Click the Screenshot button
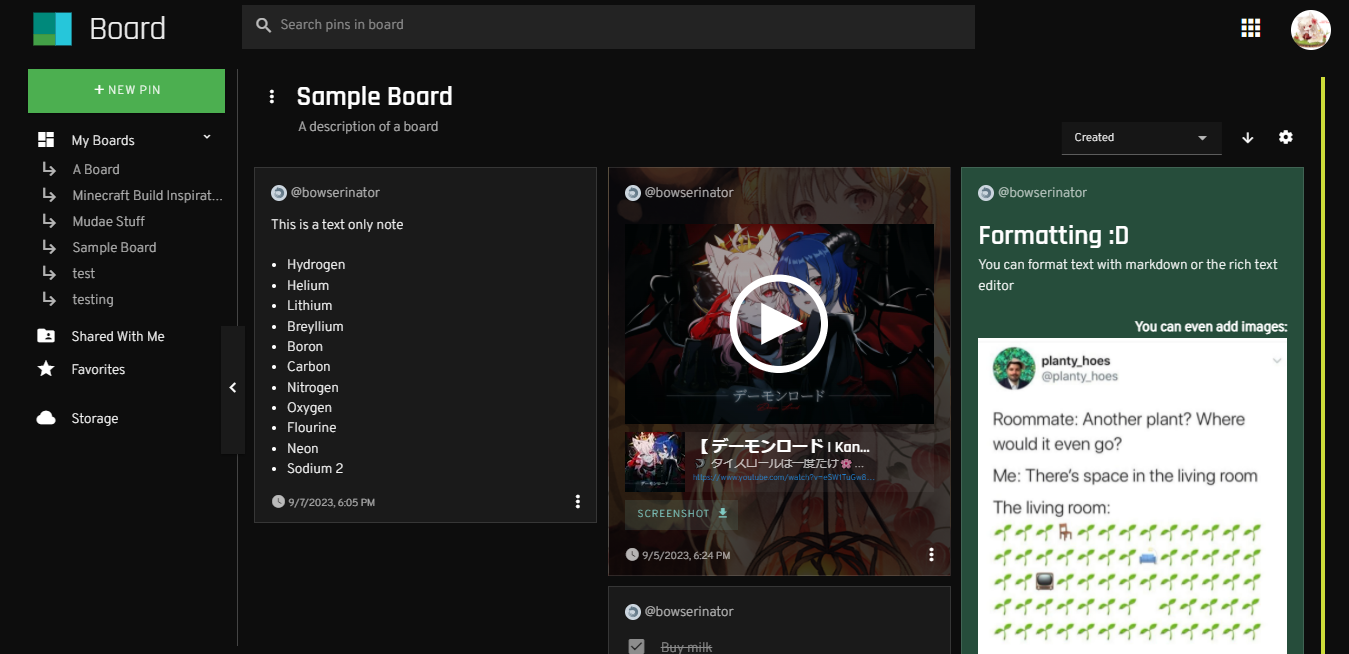Image resolution: width=1349 pixels, height=654 pixels. pyautogui.click(x=683, y=514)
